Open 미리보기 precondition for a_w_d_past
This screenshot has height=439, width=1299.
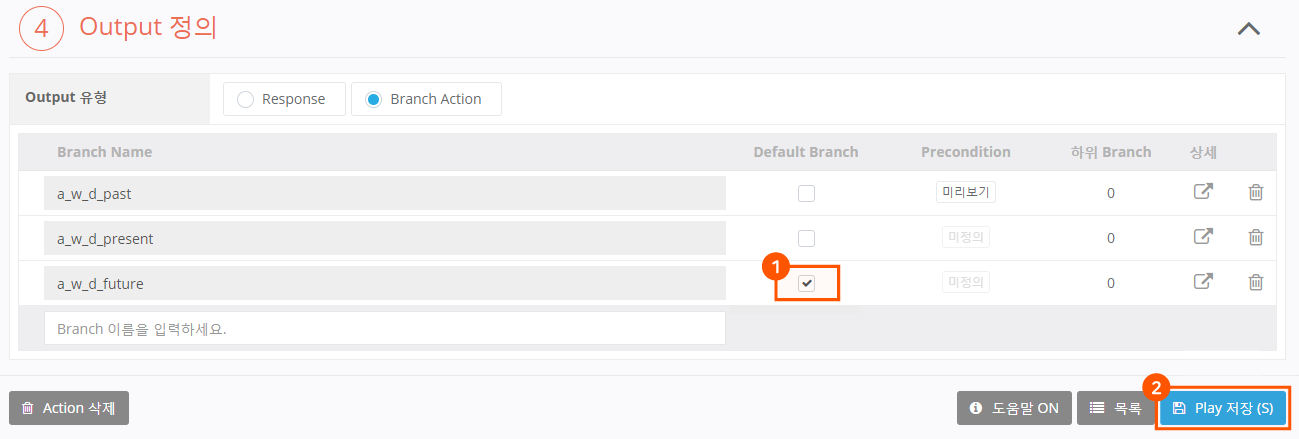point(966,192)
